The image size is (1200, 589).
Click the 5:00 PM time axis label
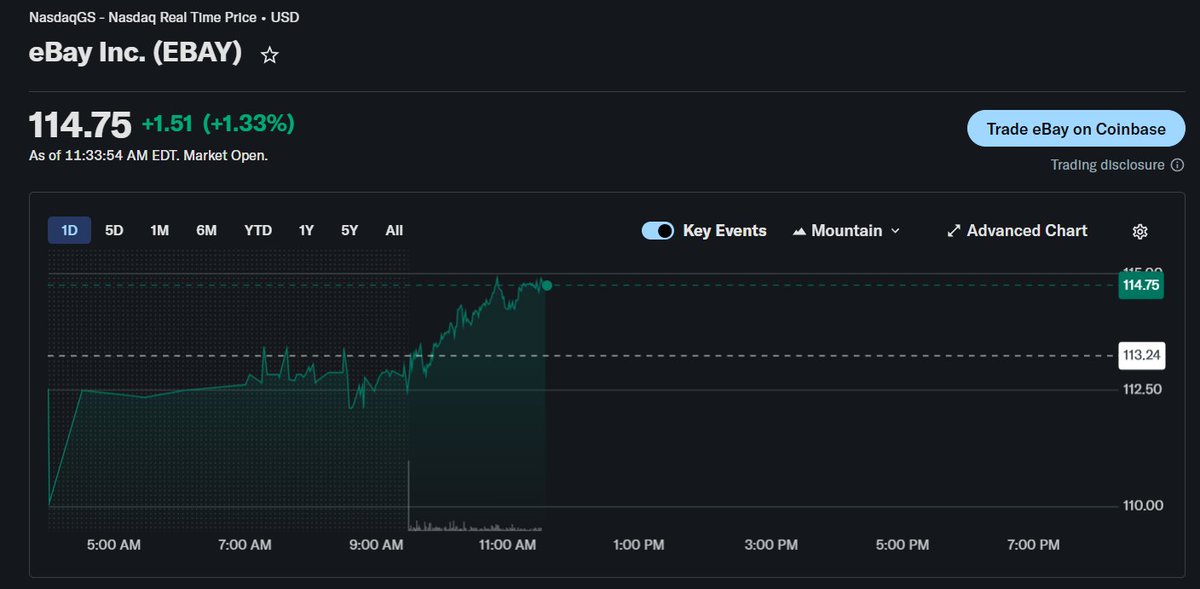click(x=903, y=545)
